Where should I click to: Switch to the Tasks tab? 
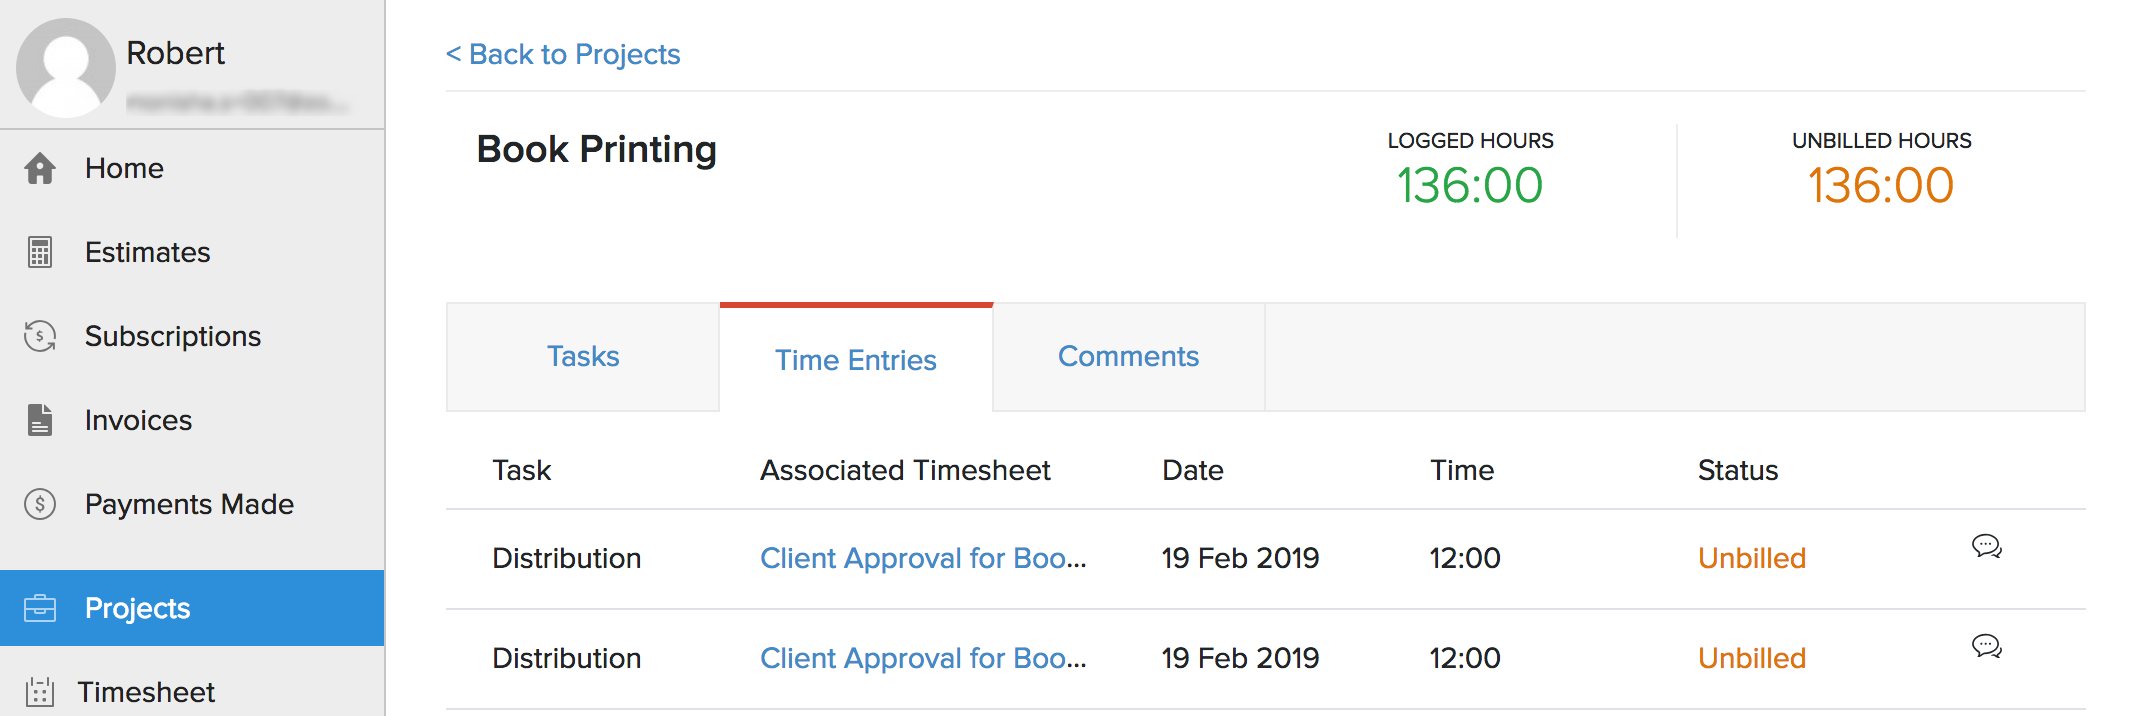[583, 357]
